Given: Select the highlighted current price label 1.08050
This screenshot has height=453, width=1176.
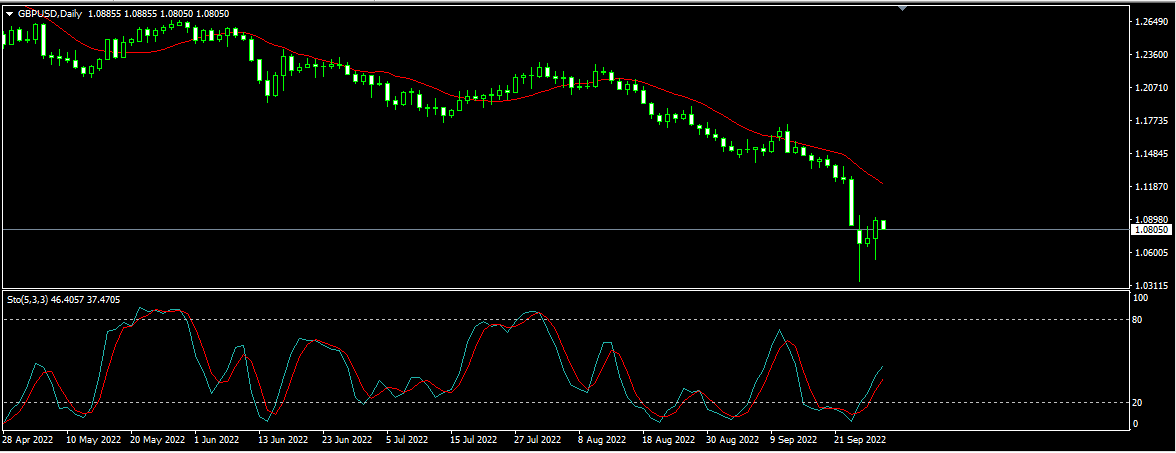Looking at the screenshot, I should pos(1150,230).
